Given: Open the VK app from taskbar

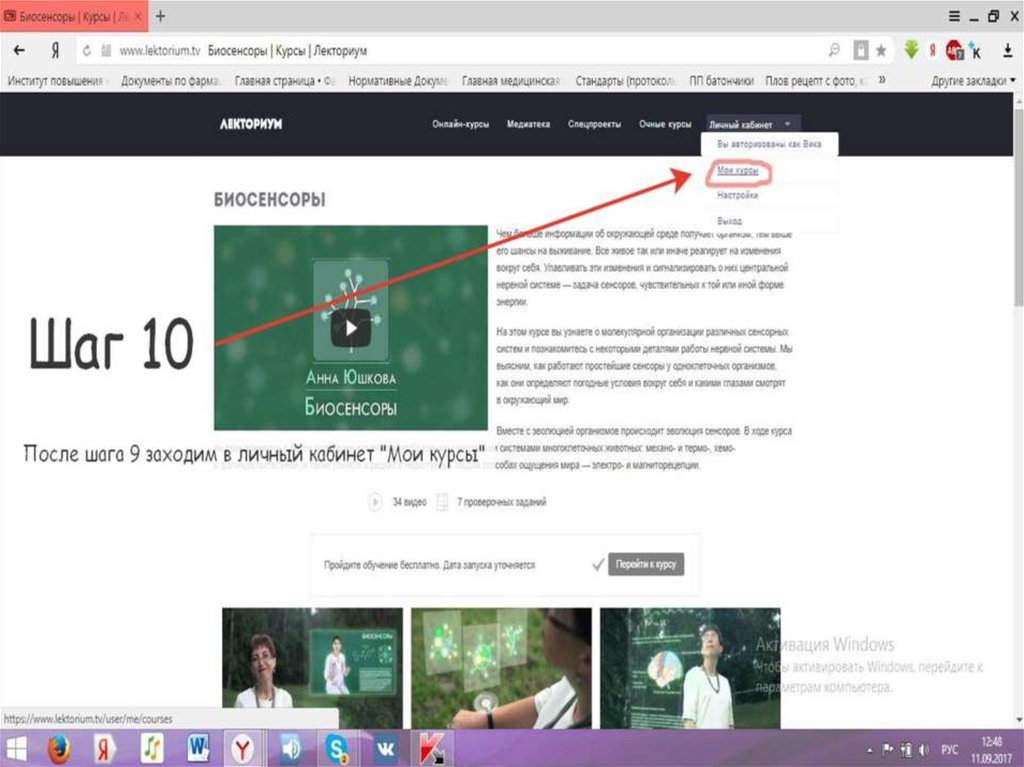Looking at the screenshot, I should coord(385,749).
